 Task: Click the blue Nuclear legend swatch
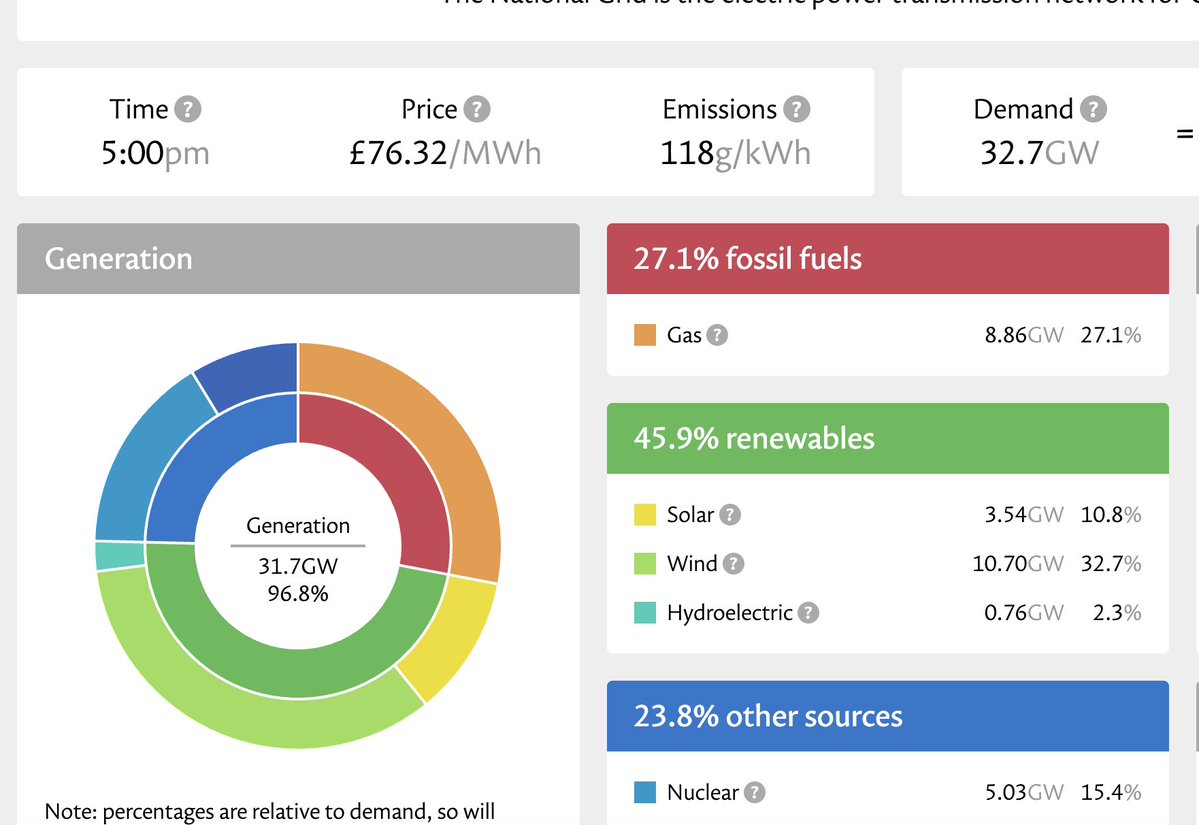coord(645,792)
